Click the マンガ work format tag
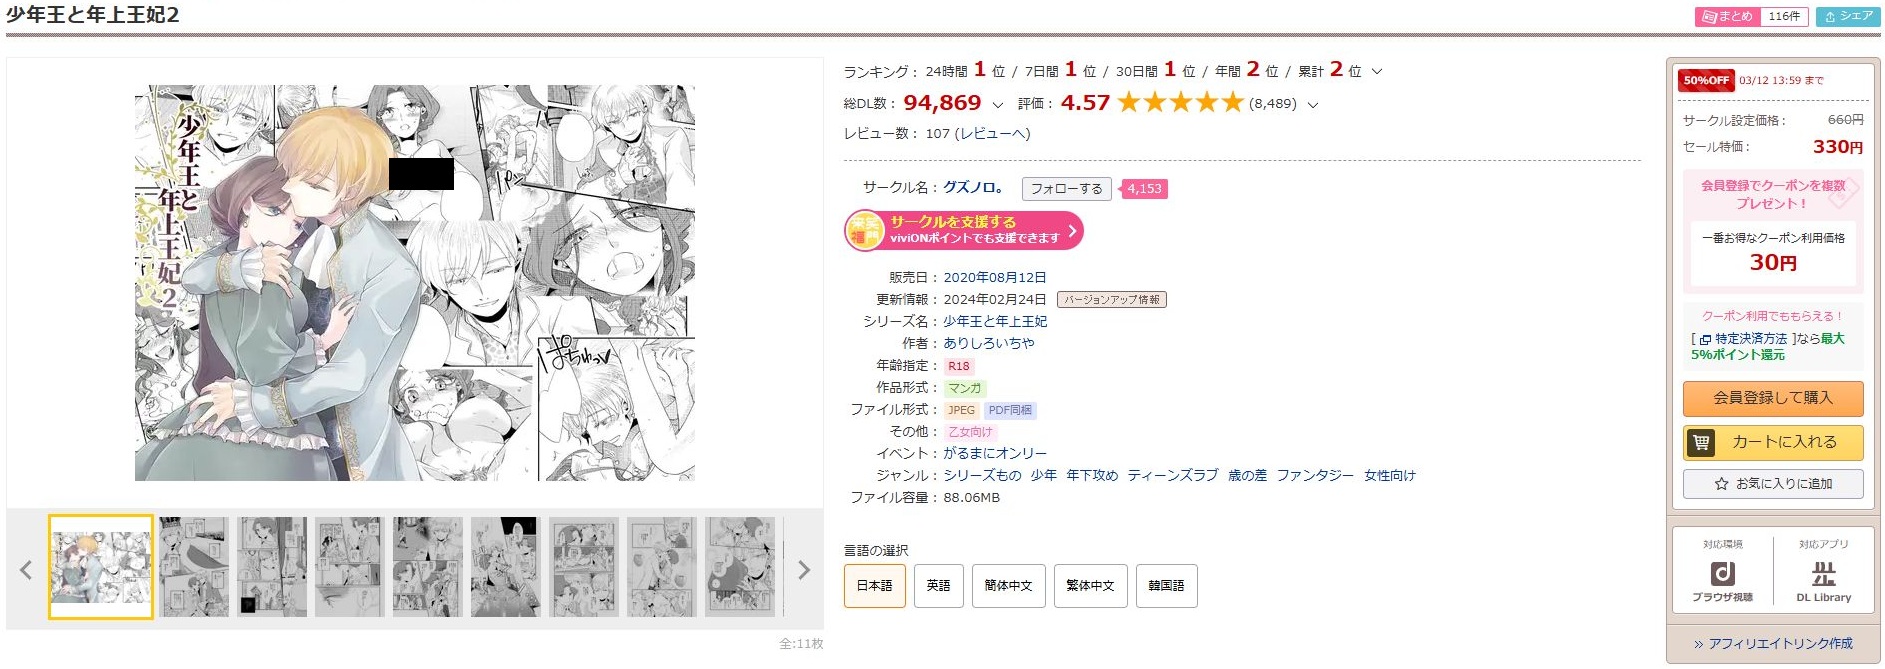The image size is (1885, 669). [965, 388]
